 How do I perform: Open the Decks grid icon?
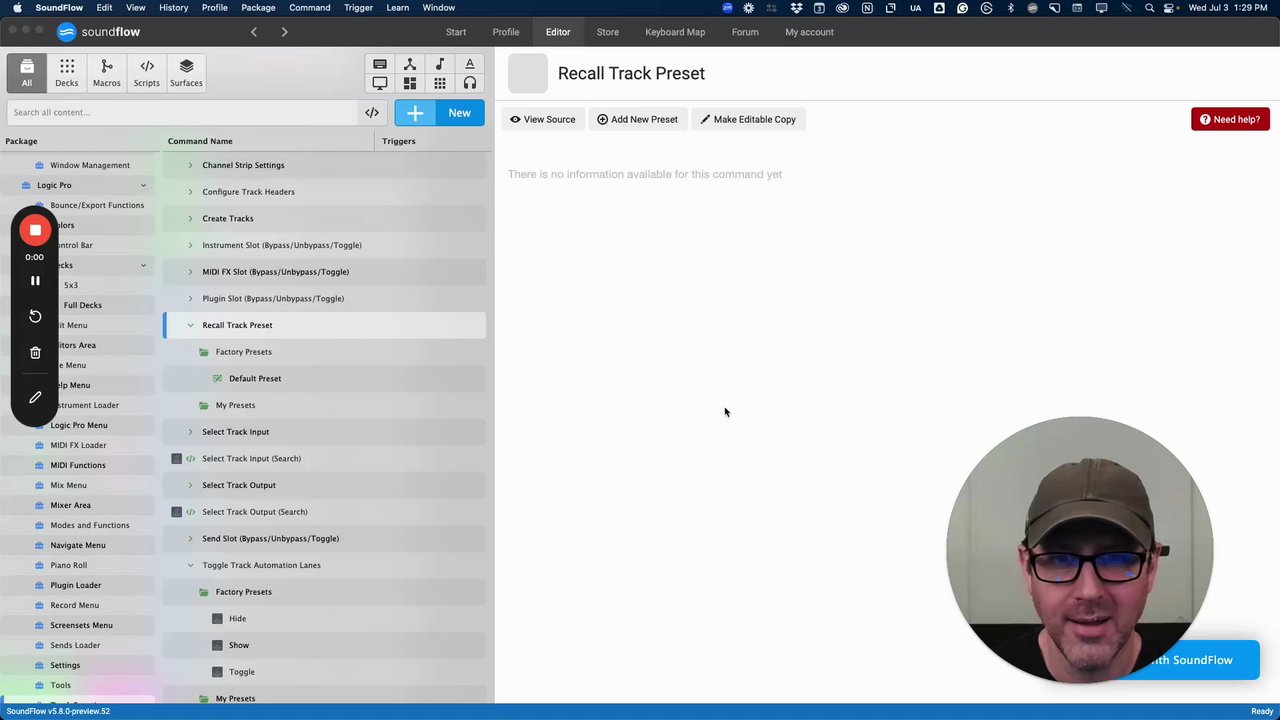pyautogui.click(x=67, y=73)
